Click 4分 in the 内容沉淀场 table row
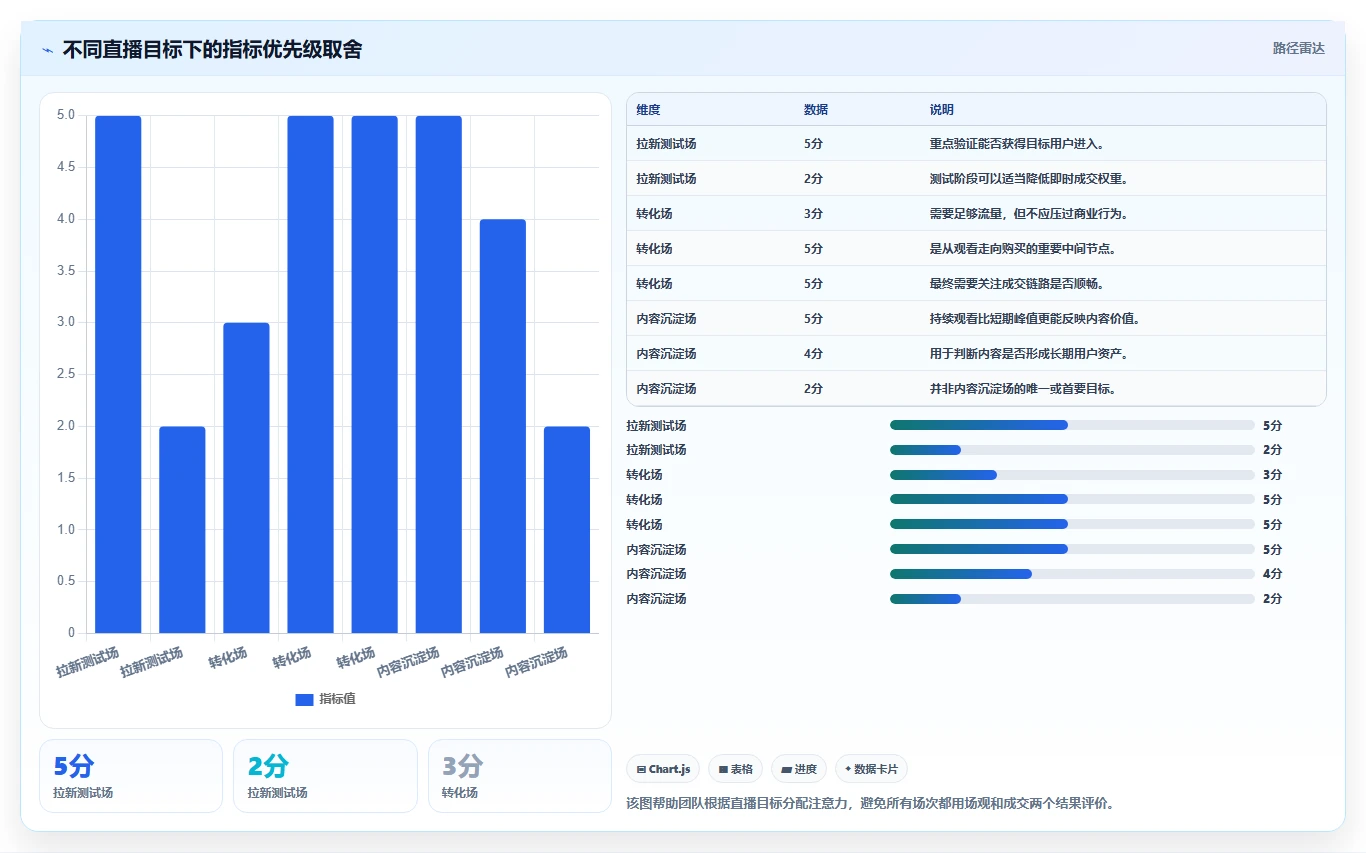 pyautogui.click(x=814, y=354)
